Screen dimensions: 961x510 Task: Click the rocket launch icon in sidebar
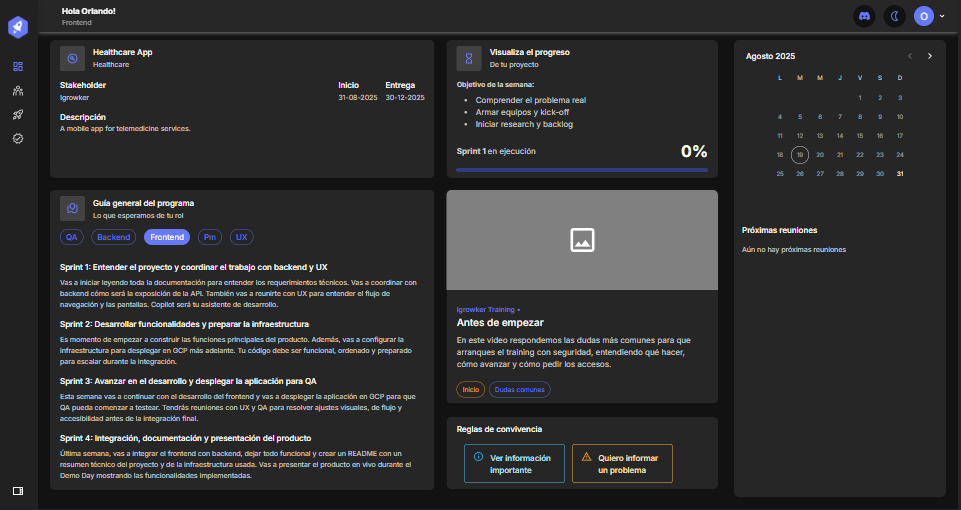pos(18,114)
